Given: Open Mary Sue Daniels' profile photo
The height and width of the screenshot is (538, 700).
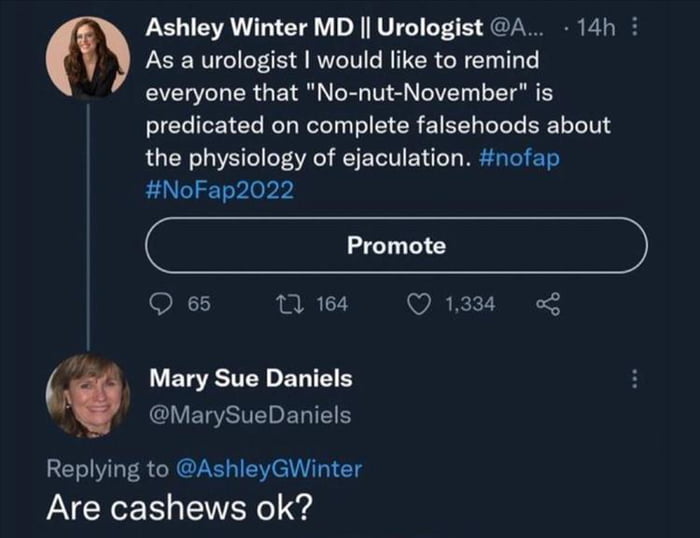Looking at the screenshot, I should tap(87, 395).
